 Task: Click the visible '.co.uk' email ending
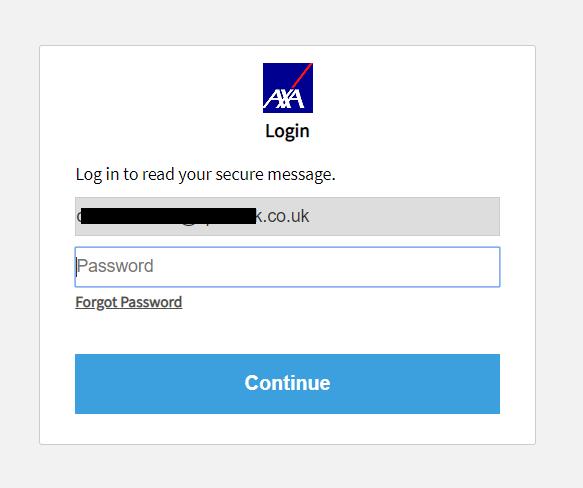[x=284, y=216]
